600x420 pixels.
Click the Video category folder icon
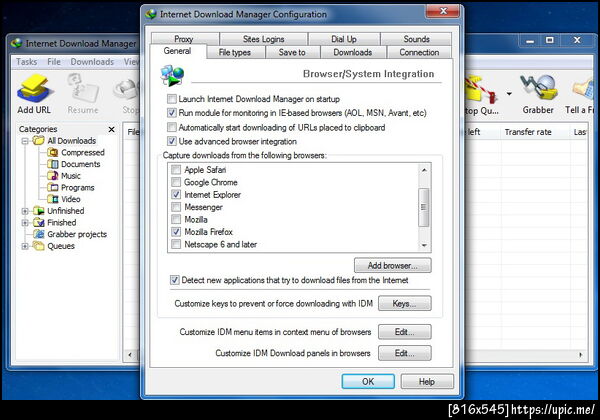pyautogui.click(x=52, y=199)
